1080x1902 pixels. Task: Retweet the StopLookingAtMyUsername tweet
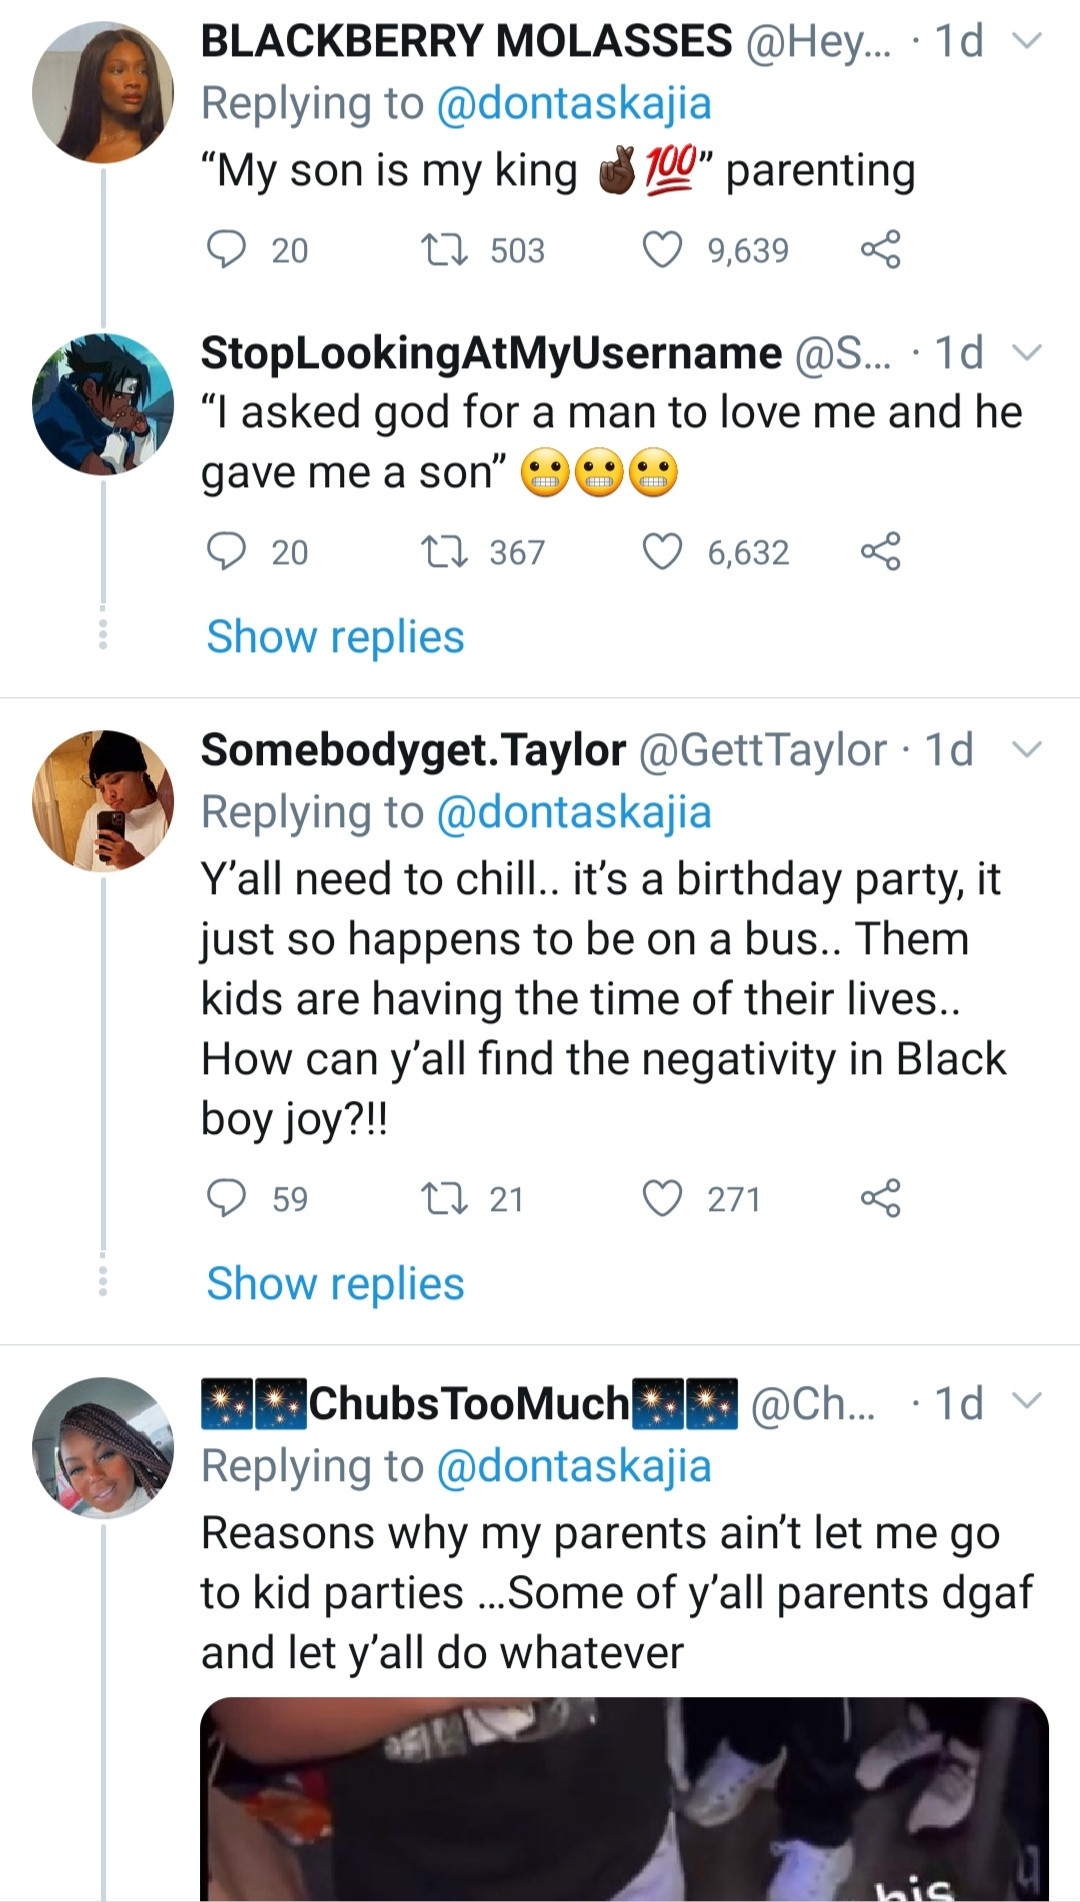tap(444, 551)
